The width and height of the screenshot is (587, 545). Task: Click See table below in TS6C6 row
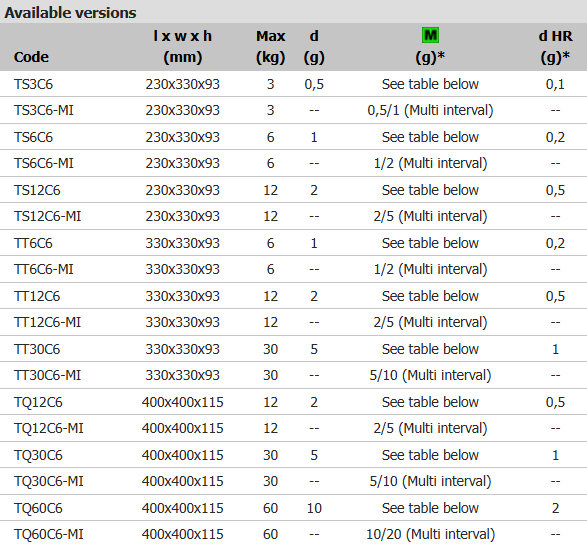point(430,137)
